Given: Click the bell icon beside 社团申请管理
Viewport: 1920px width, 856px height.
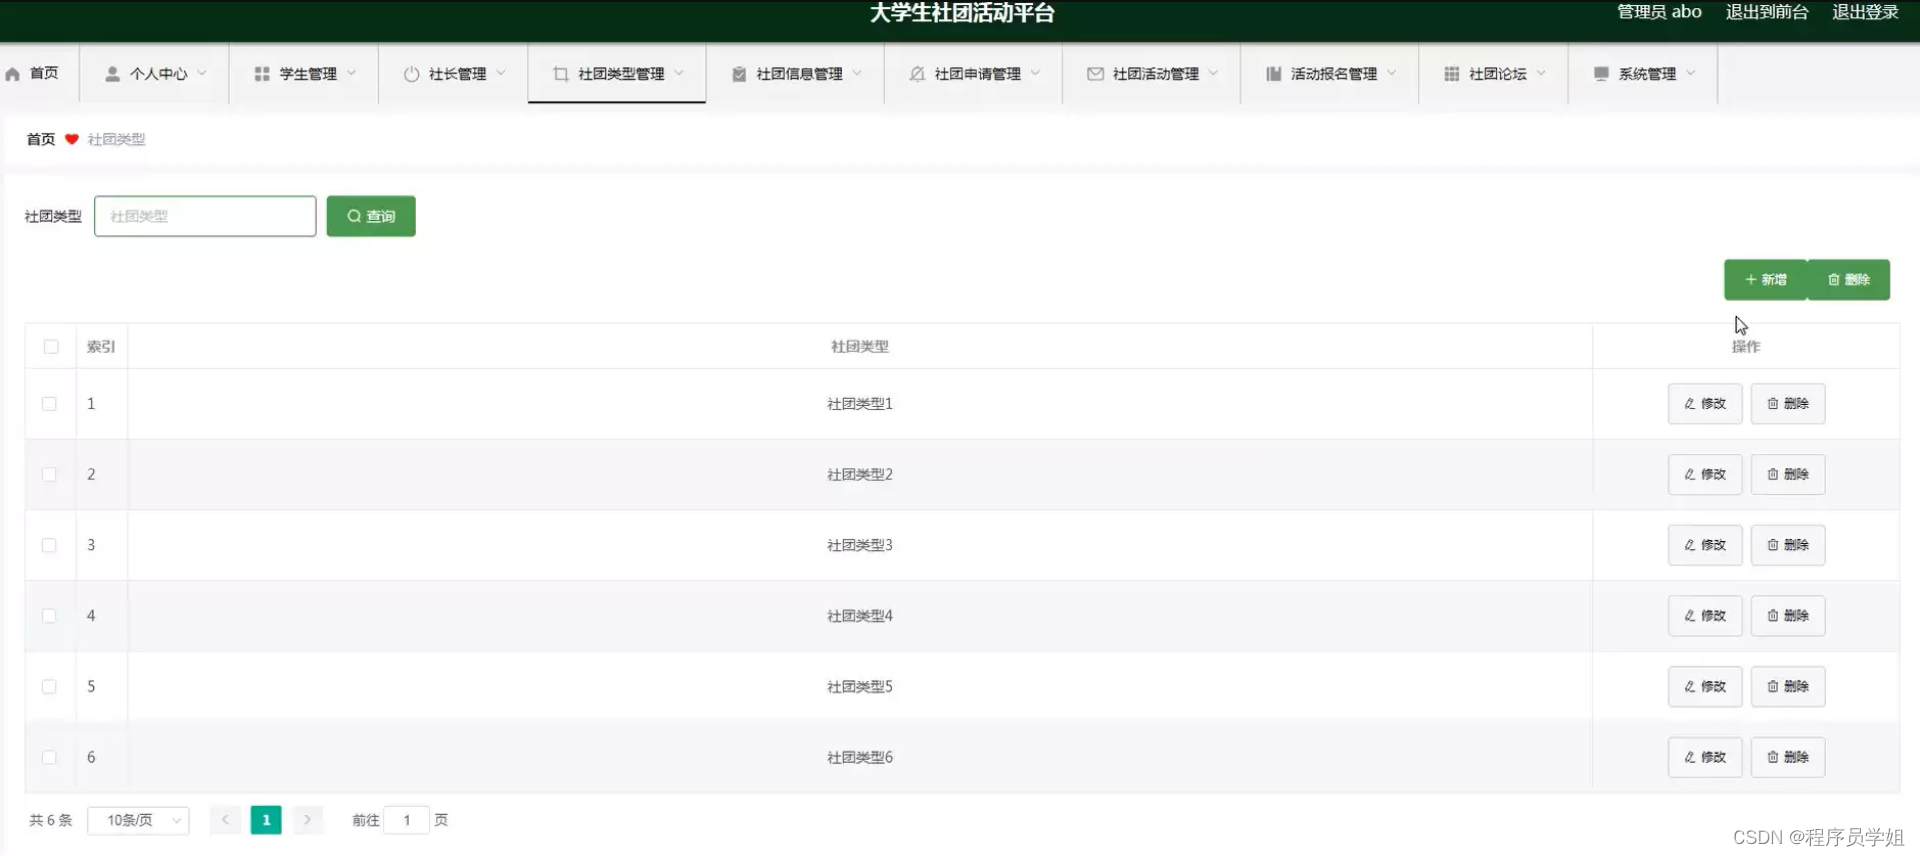Looking at the screenshot, I should tap(917, 74).
